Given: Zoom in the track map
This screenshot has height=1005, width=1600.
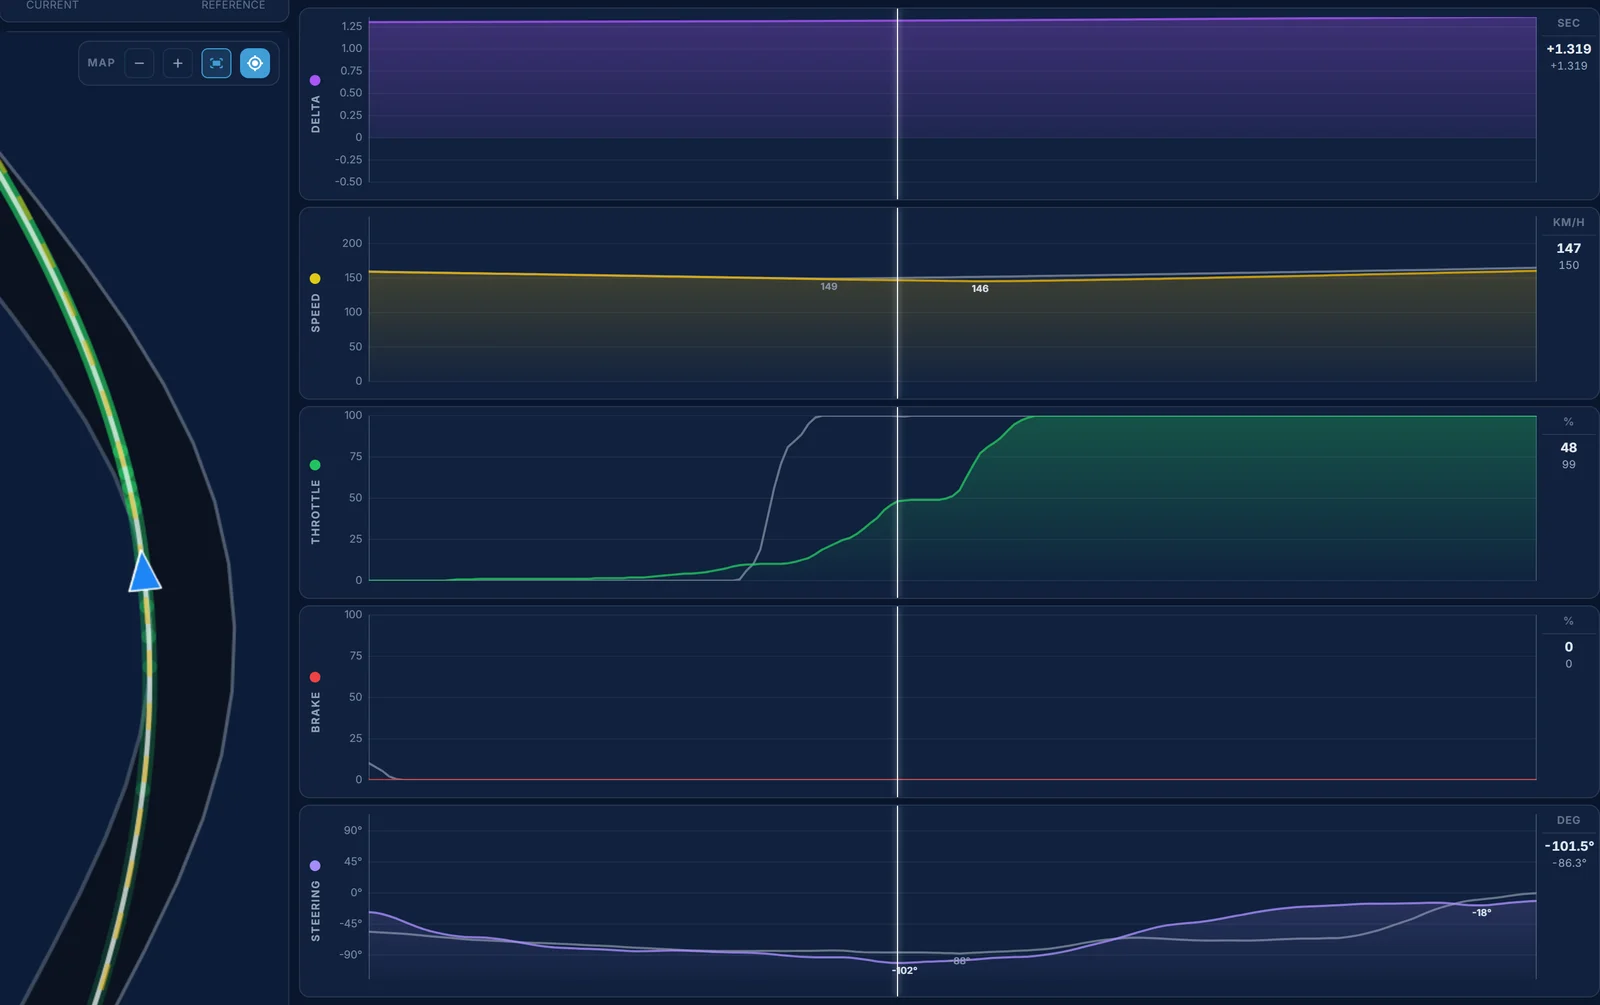Looking at the screenshot, I should point(177,63).
